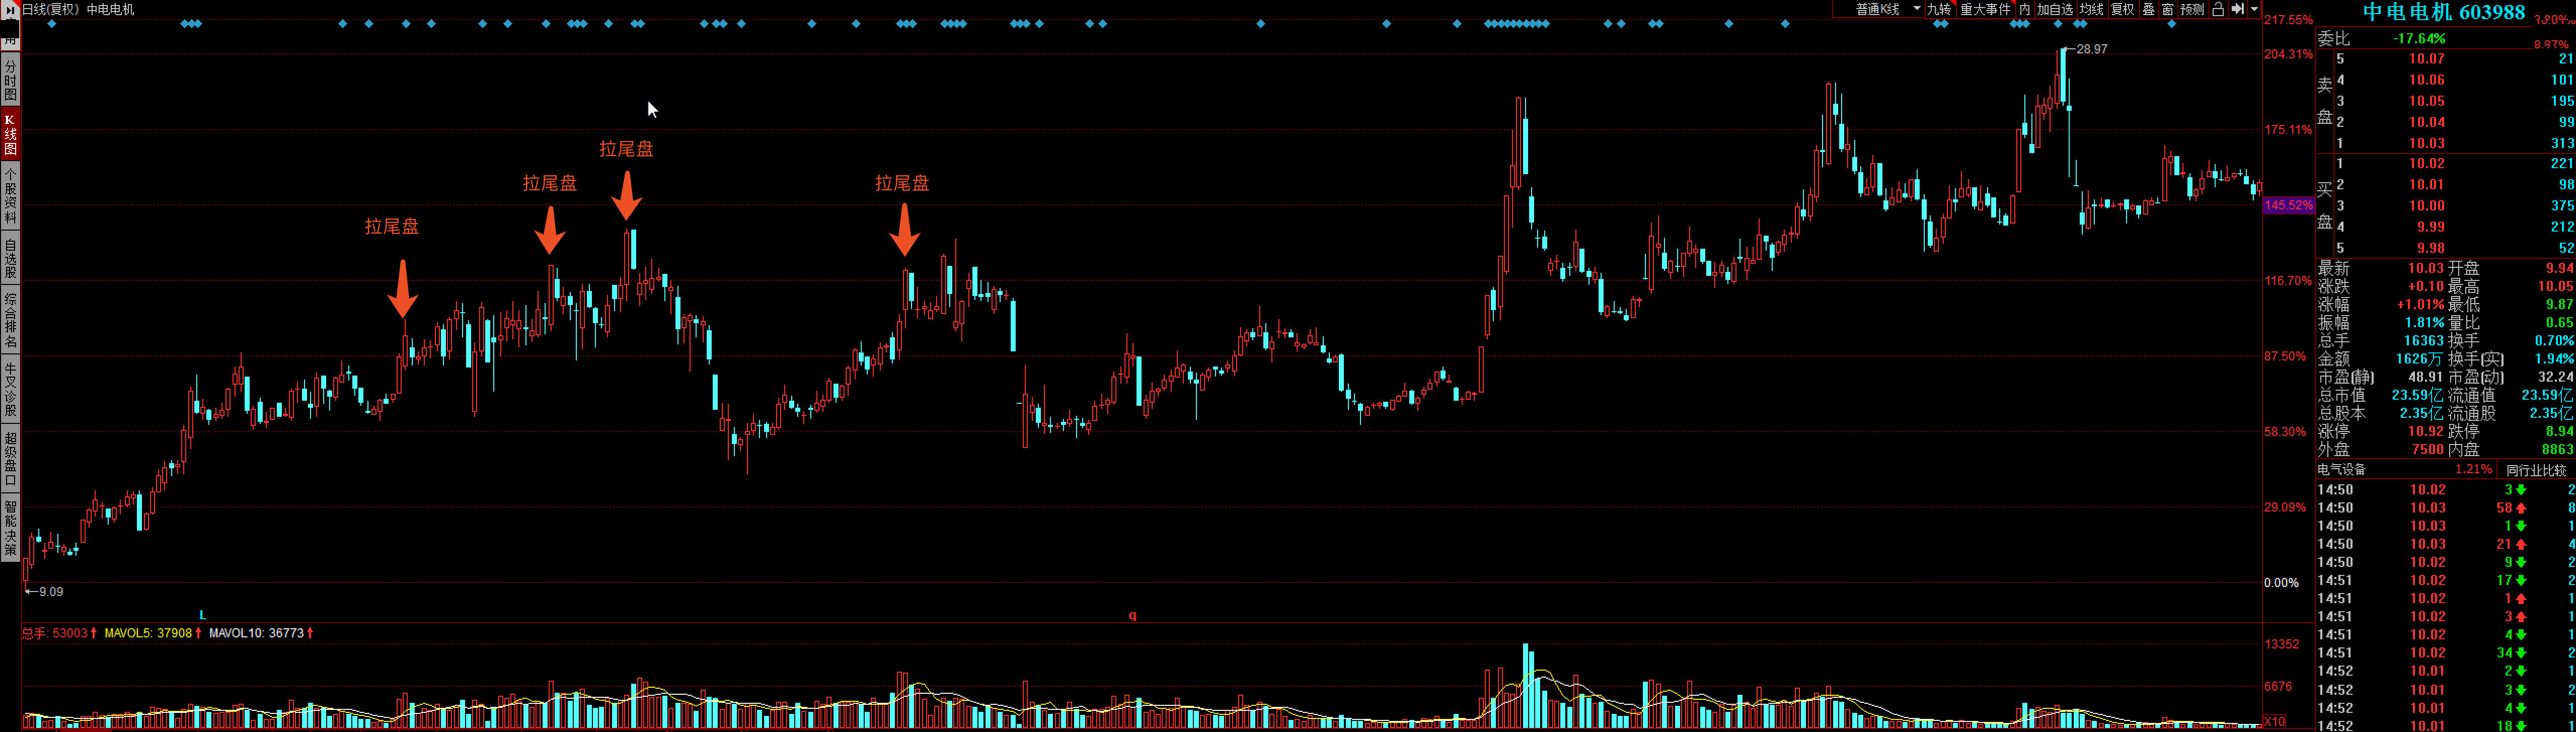Click the 内 toolbar button
2576x732 pixels.
[2025, 9]
